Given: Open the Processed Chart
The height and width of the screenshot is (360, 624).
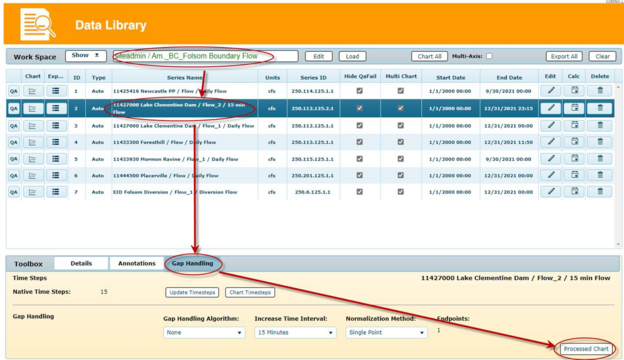Looking at the screenshot, I should [586, 349].
